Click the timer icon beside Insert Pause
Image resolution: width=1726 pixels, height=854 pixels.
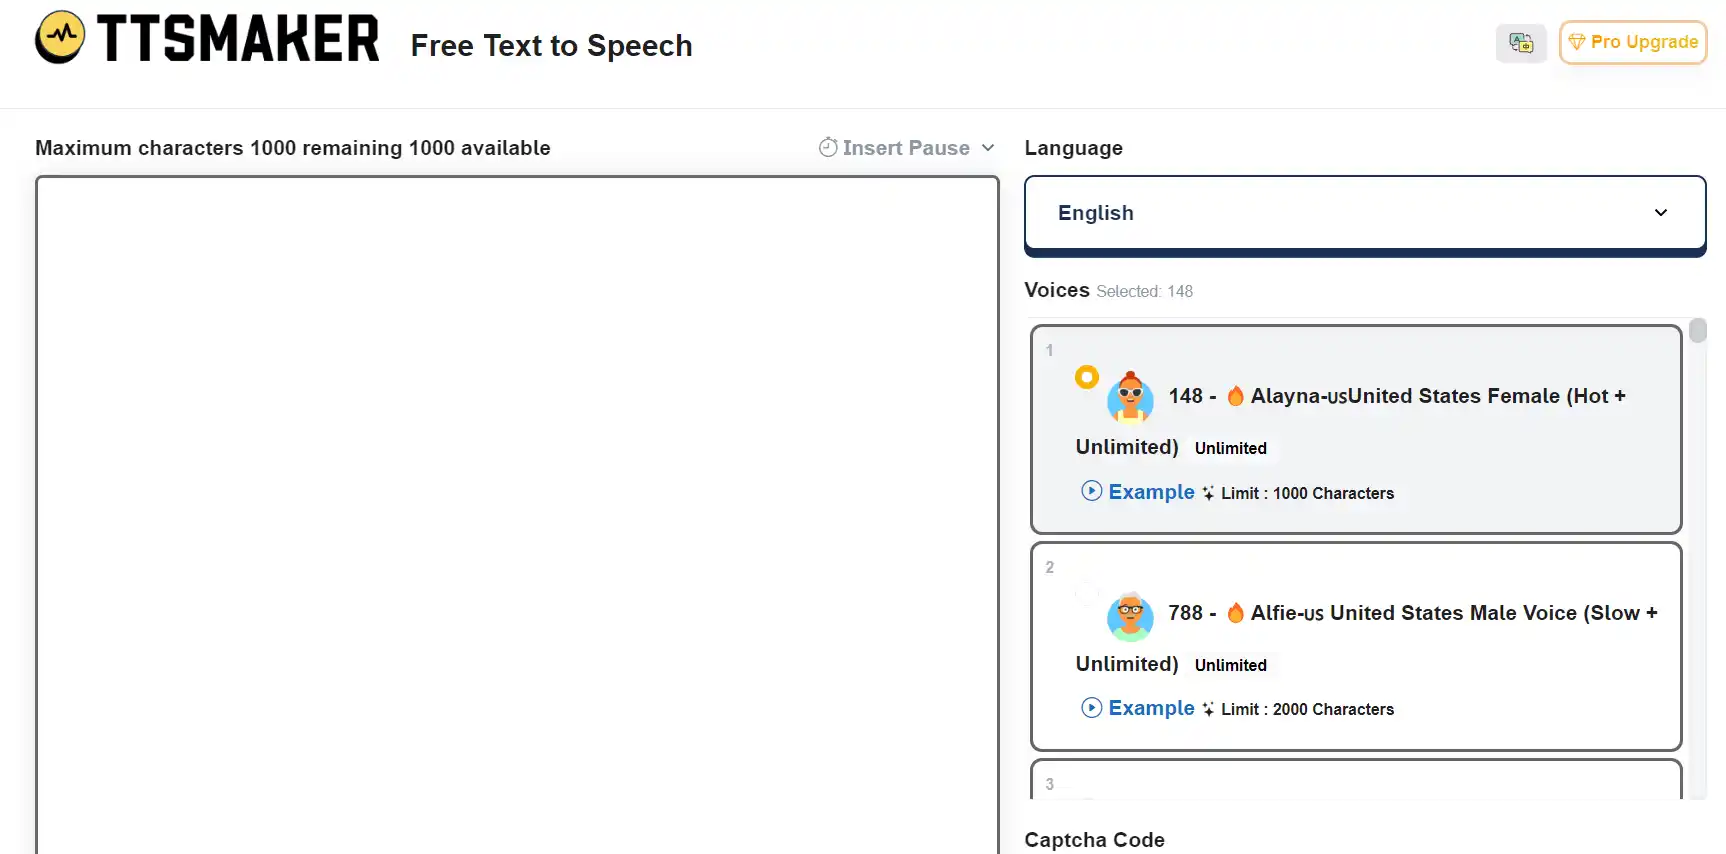[x=827, y=147]
